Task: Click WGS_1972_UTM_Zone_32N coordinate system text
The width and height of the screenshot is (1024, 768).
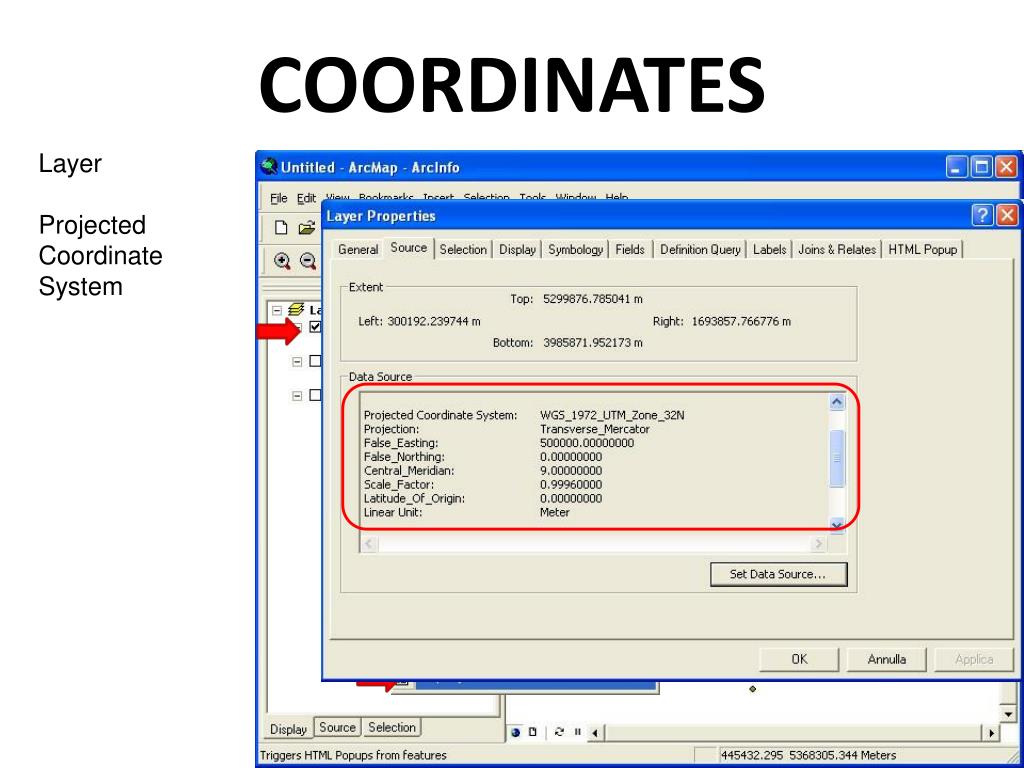Action: tap(612, 415)
